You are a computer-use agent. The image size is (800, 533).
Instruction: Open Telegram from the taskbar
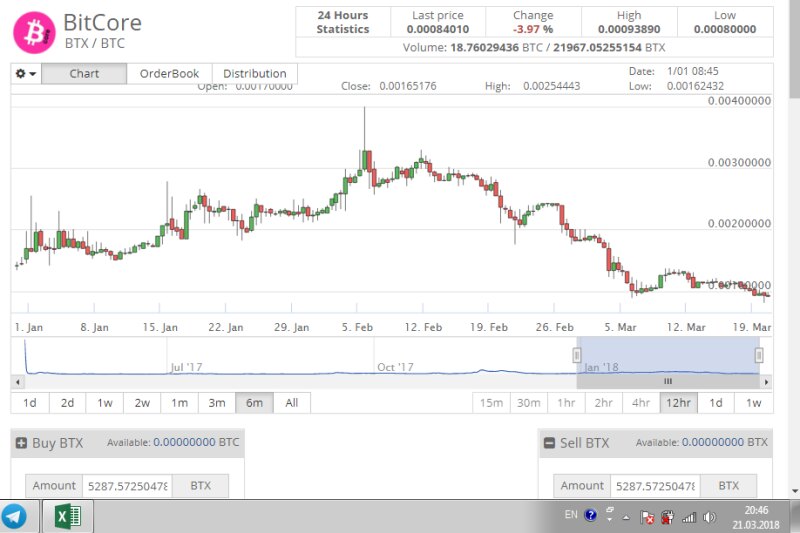click(14, 517)
